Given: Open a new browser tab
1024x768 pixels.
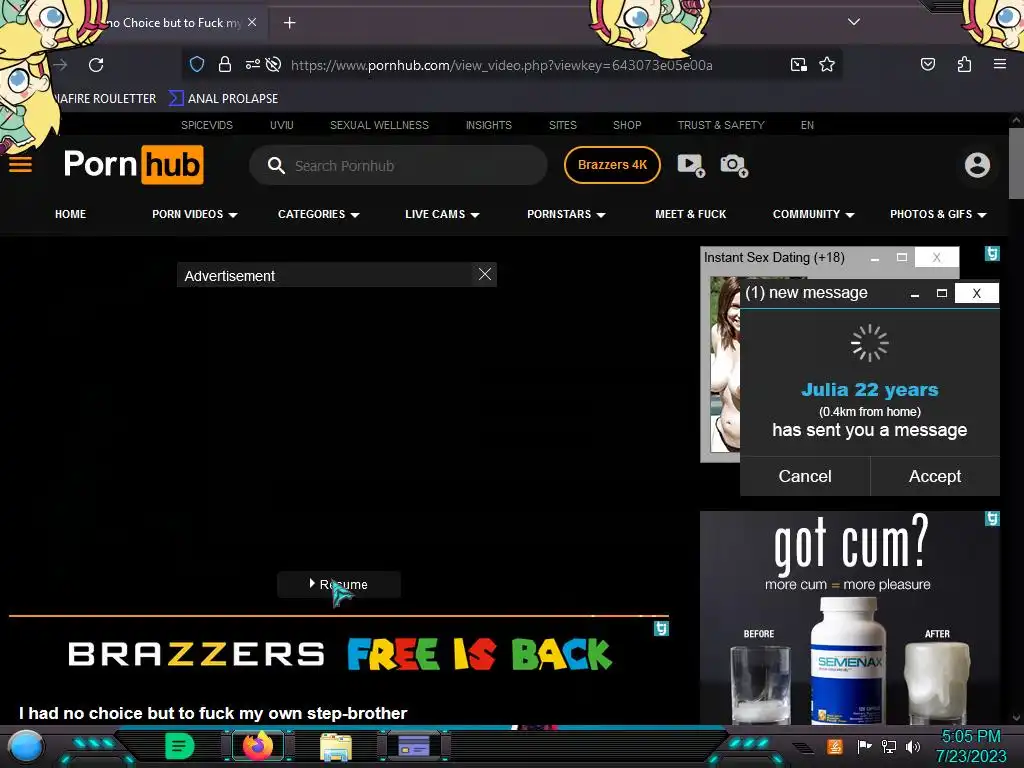Looking at the screenshot, I should [289, 23].
